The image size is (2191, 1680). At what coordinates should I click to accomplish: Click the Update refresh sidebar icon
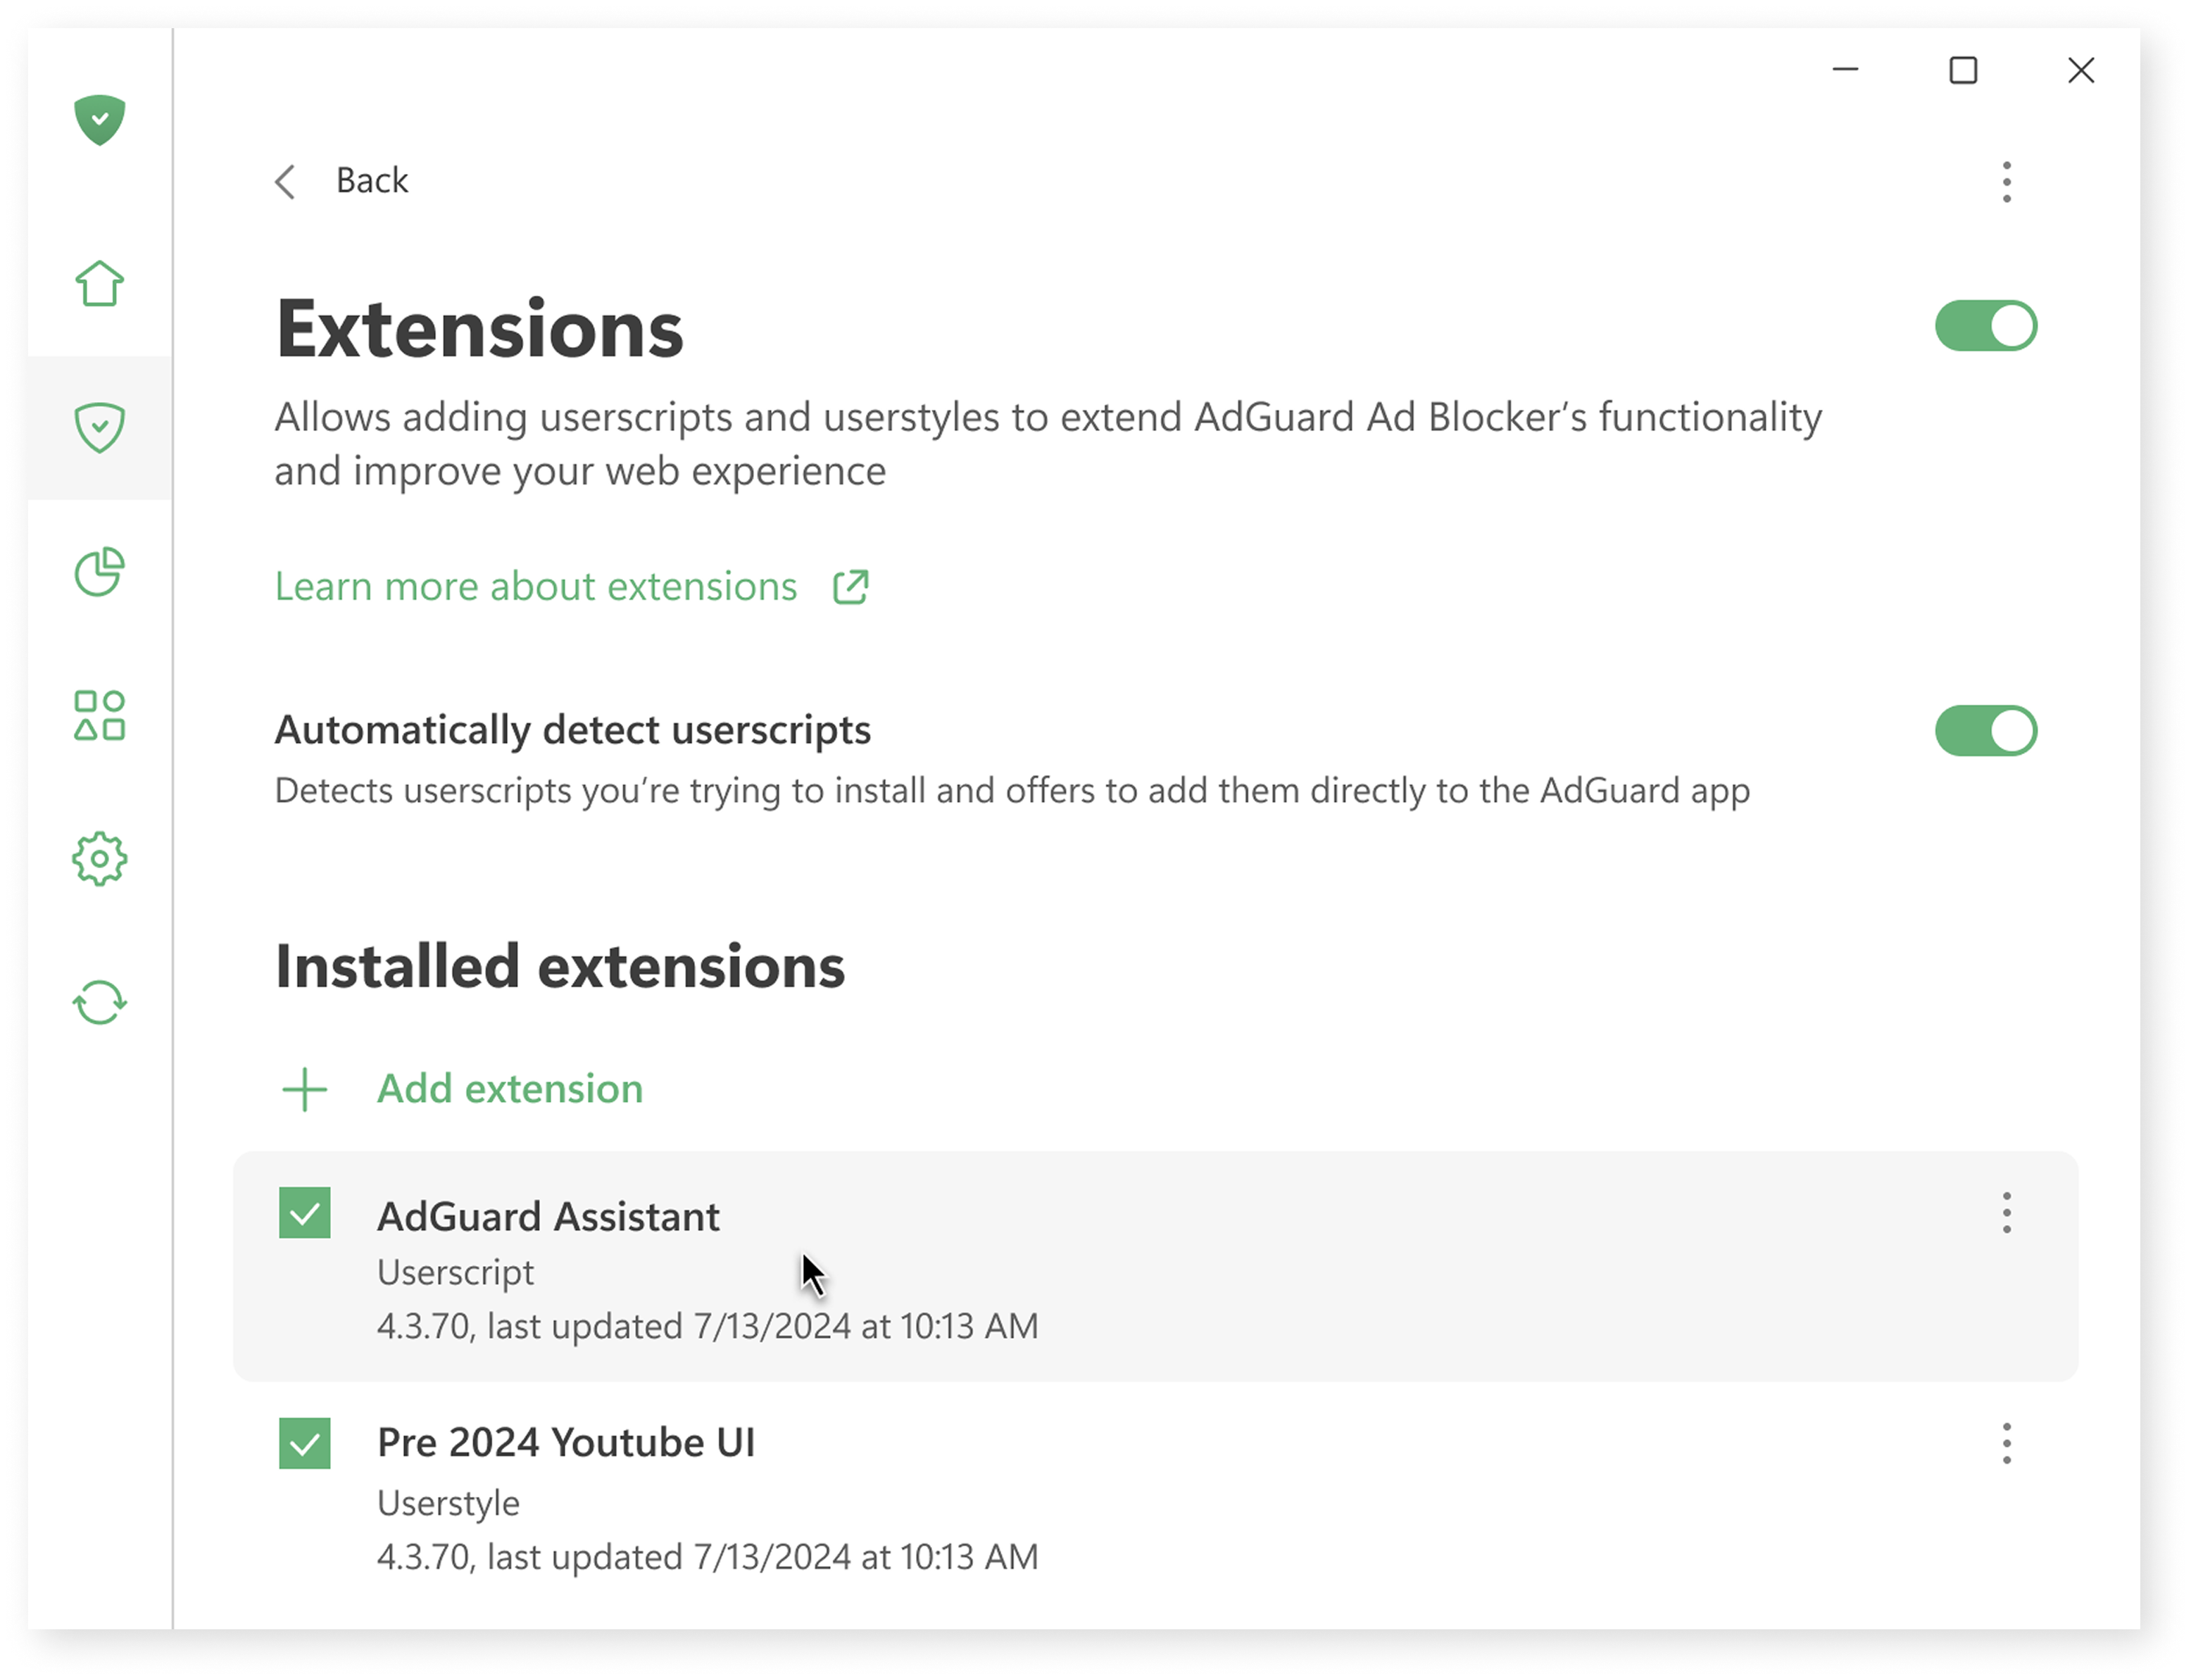coord(99,1002)
